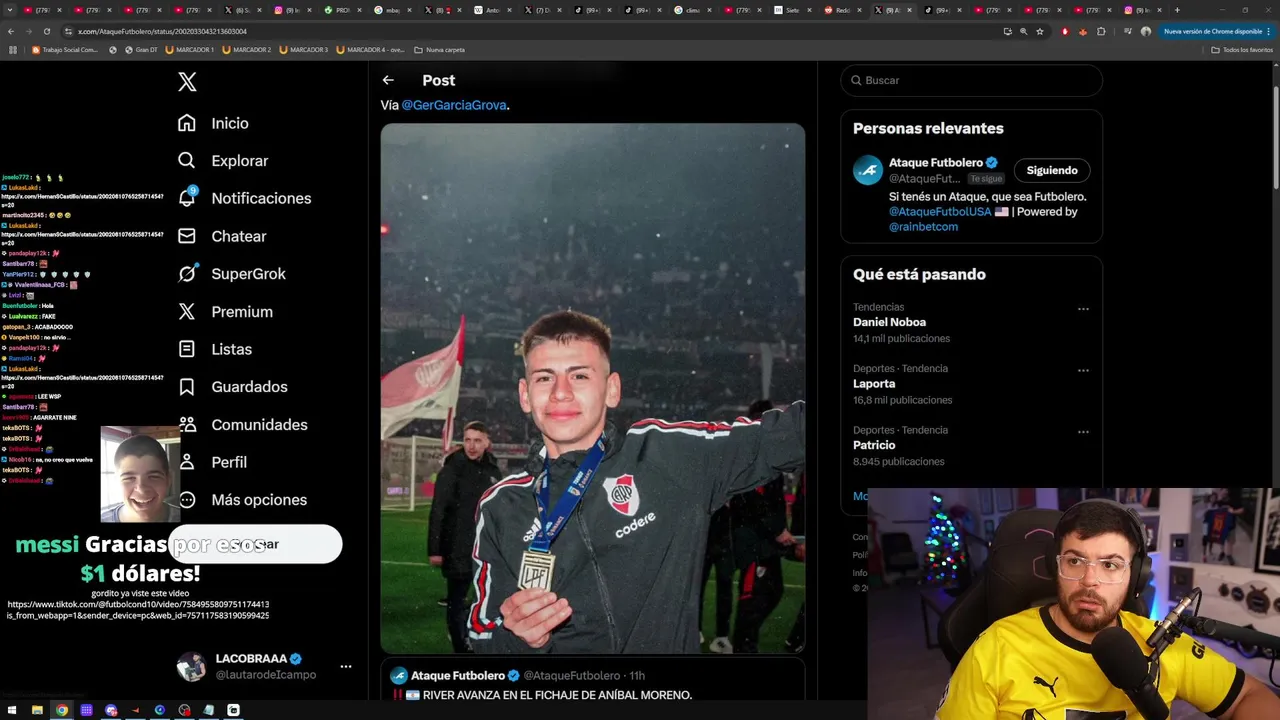Click the install-app icon in address bar
Screen dimensions: 1280x720
(1007, 31)
